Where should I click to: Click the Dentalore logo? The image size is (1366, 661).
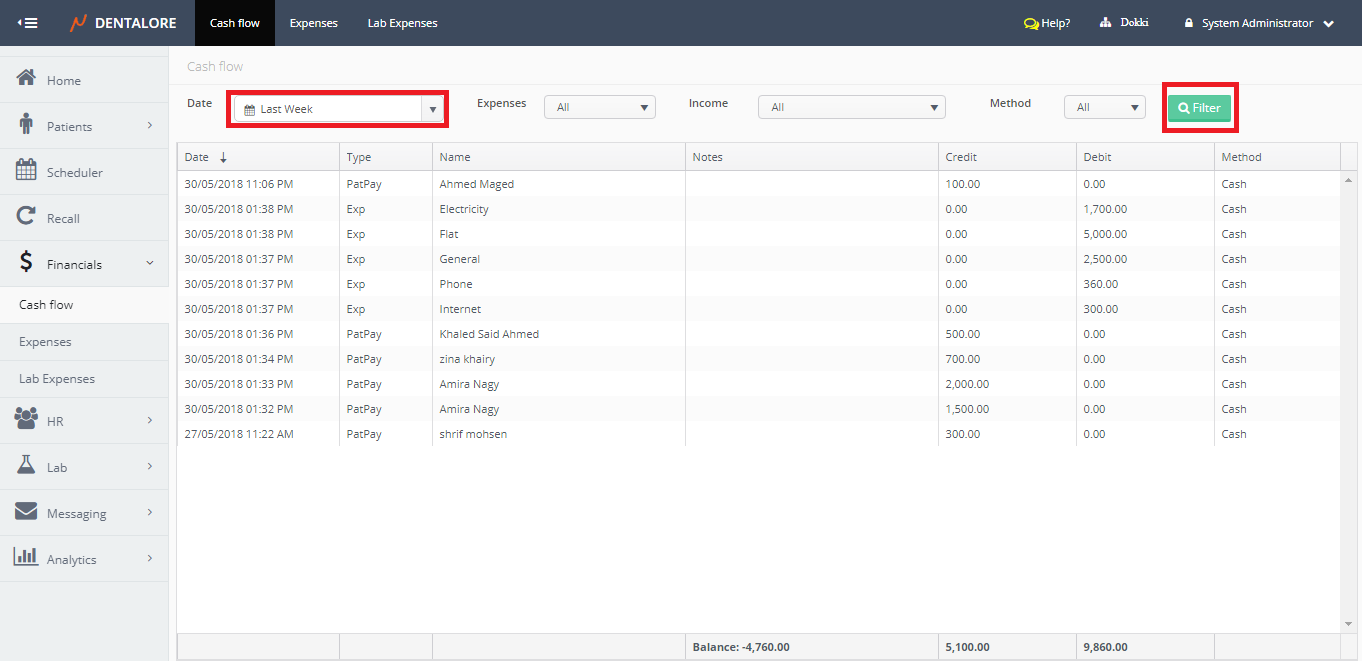pos(122,23)
